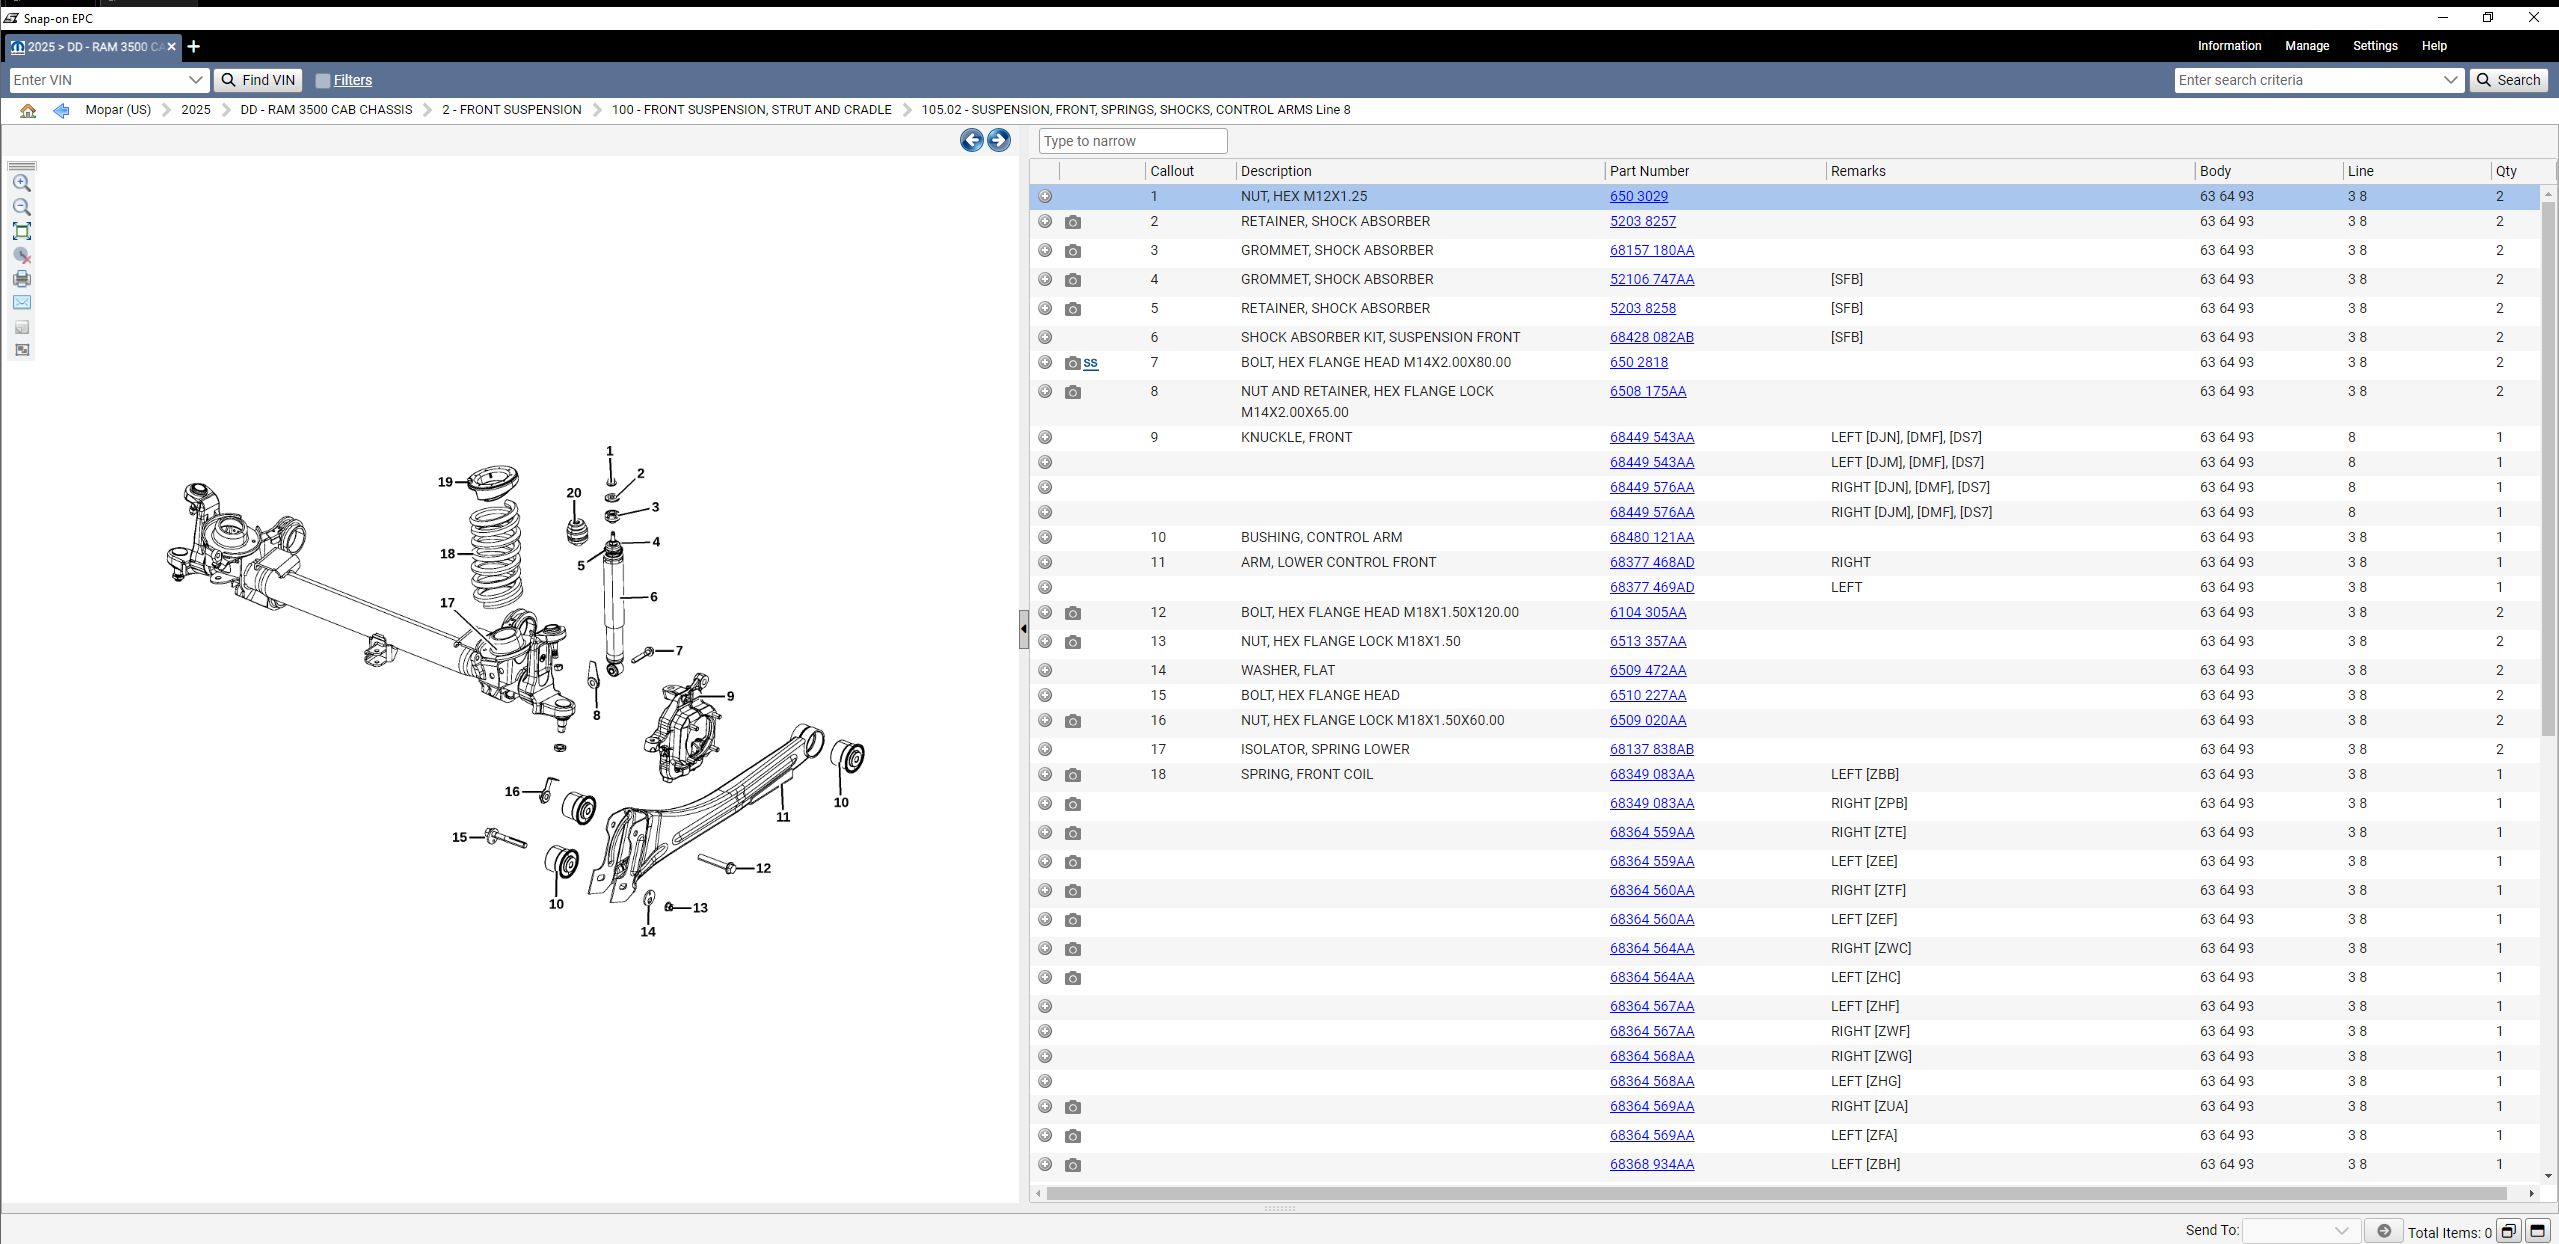The image size is (2559, 1244).
Task: Print the suspension diagram
Action: click(21, 279)
